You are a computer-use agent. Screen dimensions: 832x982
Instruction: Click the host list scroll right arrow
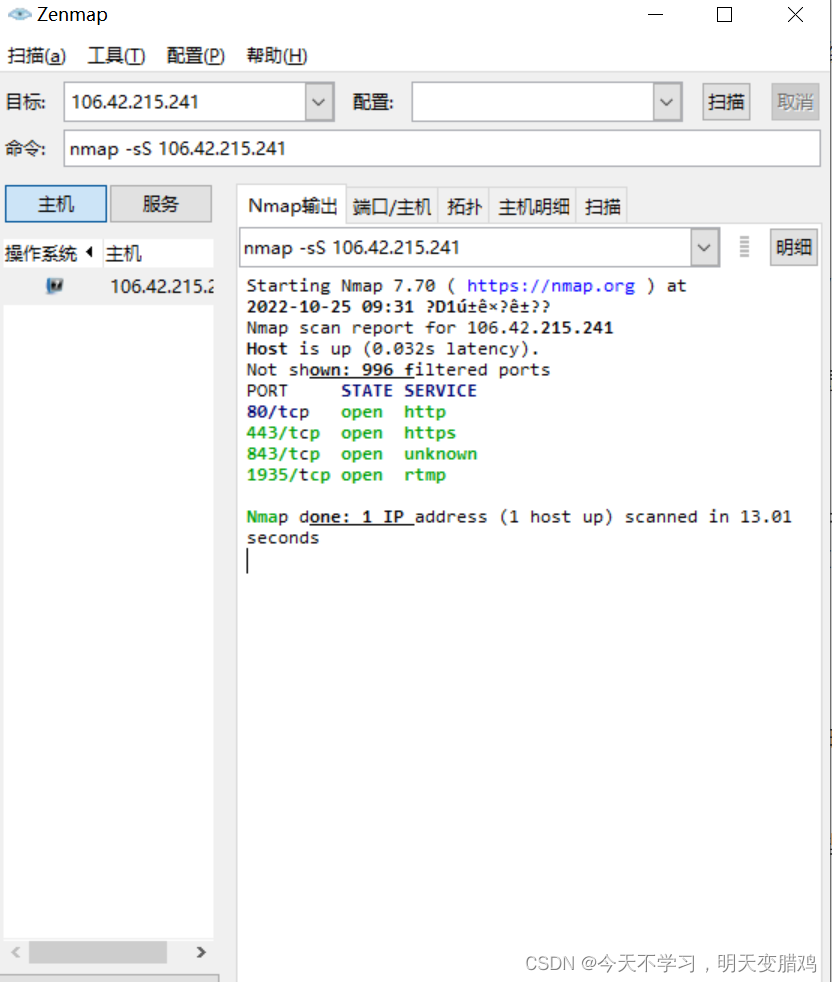[x=201, y=952]
